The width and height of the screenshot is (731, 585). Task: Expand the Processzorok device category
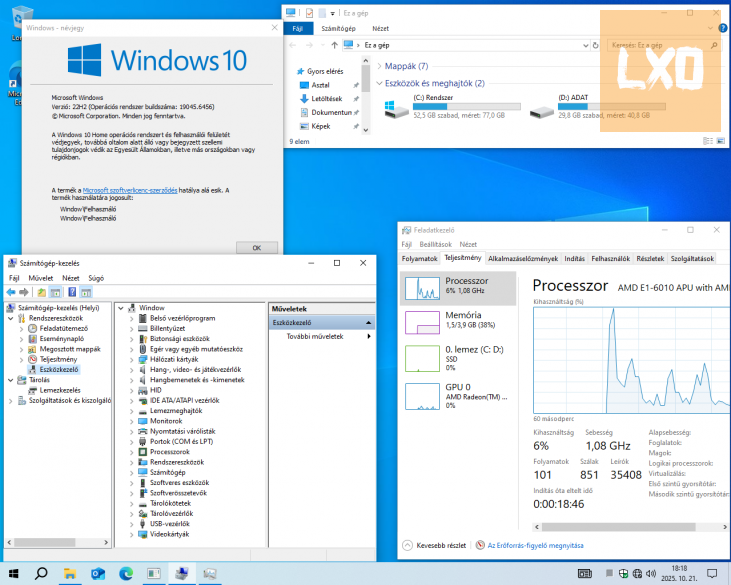(131, 452)
